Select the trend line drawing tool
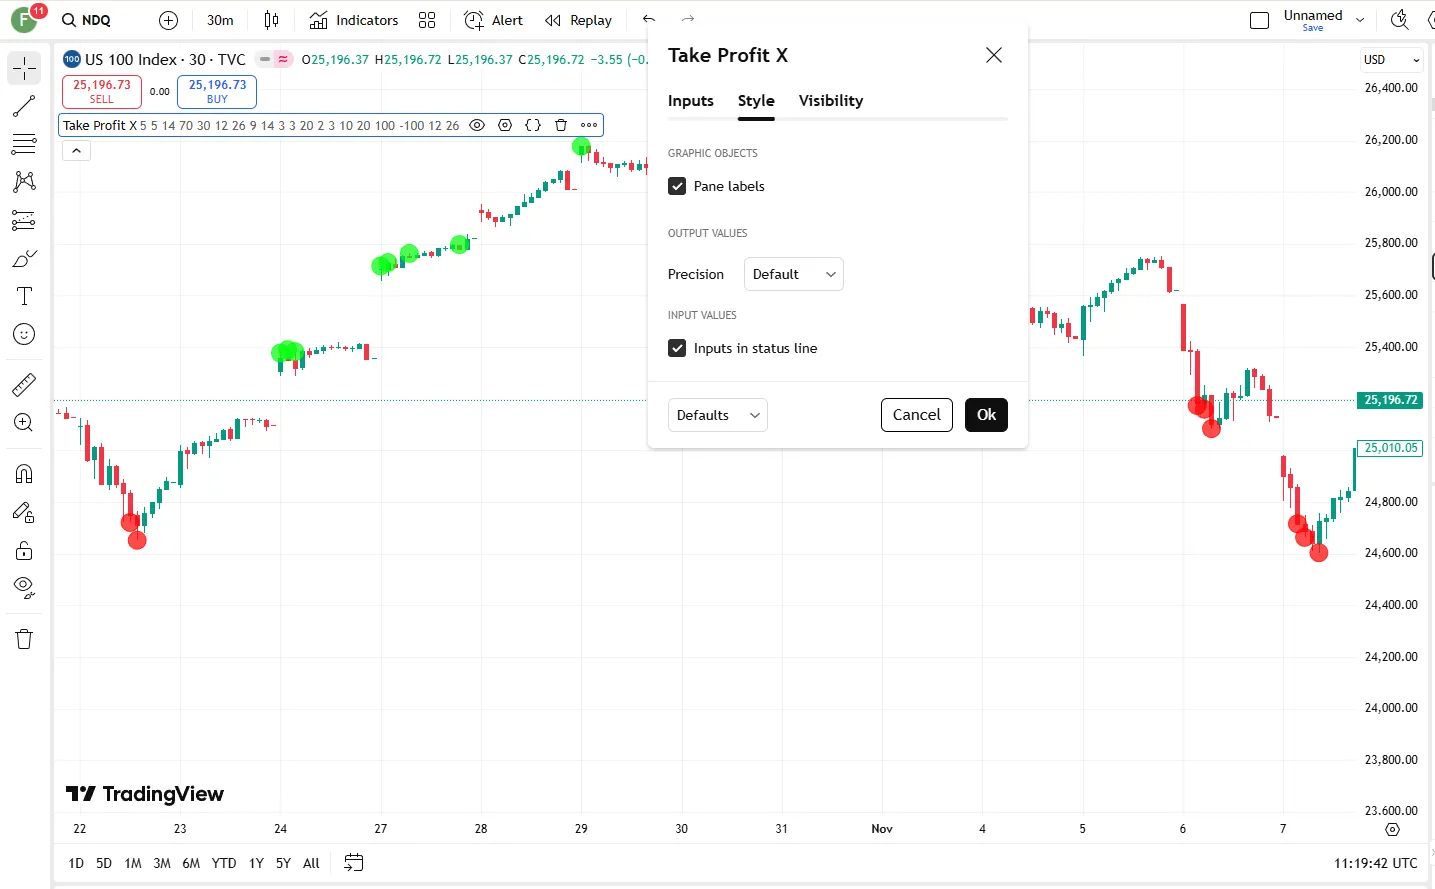The width and height of the screenshot is (1435, 889). point(24,106)
